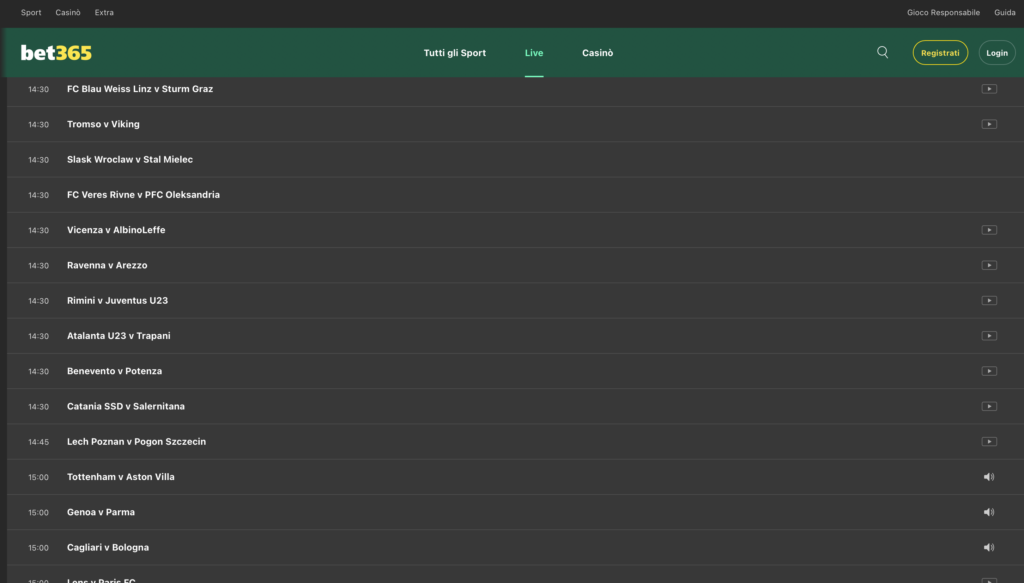Open the Gioco Responsabile link
Image resolution: width=1024 pixels, height=583 pixels.
click(943, 13)
